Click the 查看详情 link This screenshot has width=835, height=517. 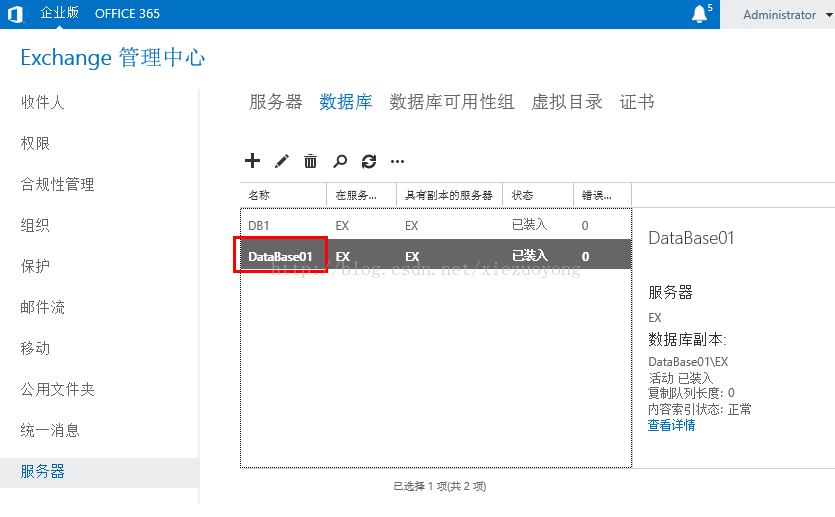click(x=672, y=425)
